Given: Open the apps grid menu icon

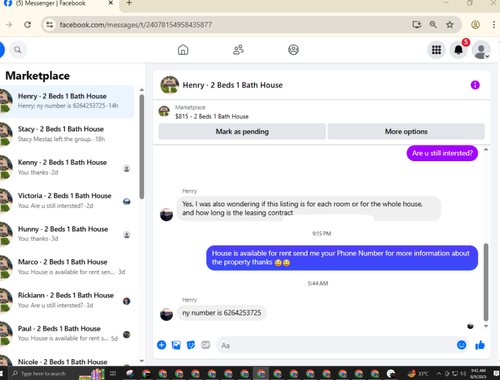Looking at the screenshot, I should (x=436, y=50).
